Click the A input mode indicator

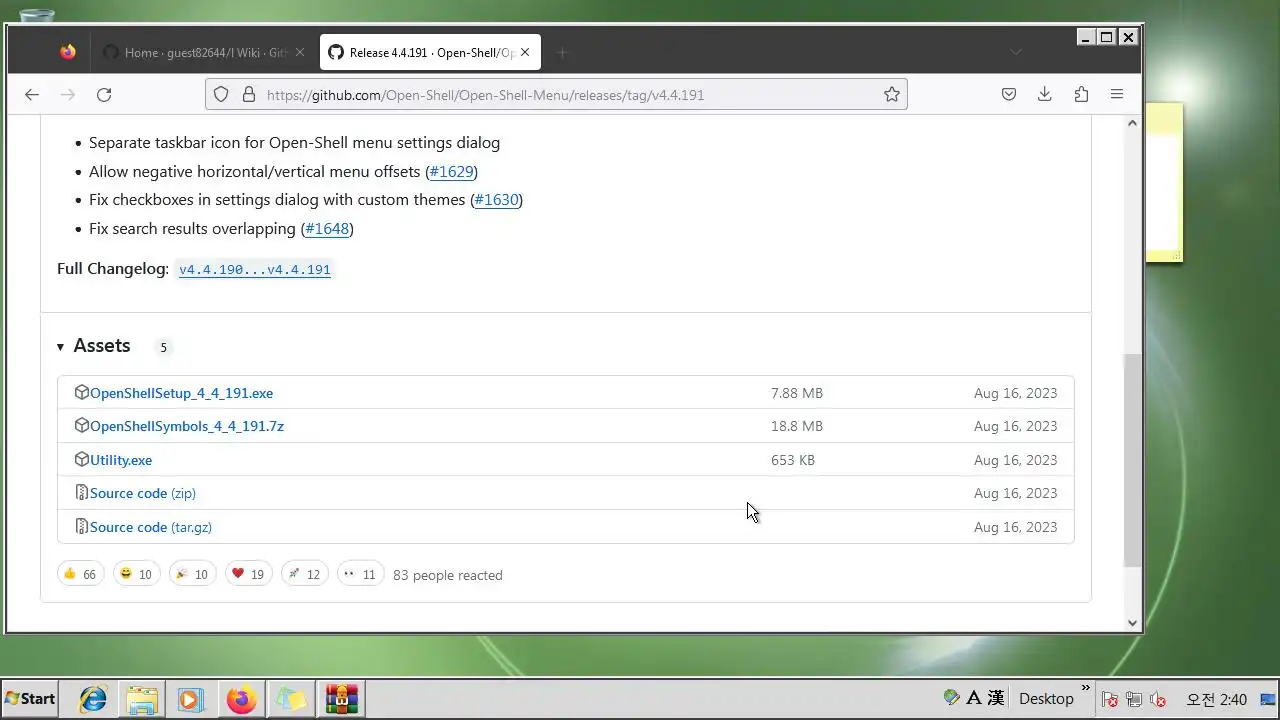coord(974,698)
